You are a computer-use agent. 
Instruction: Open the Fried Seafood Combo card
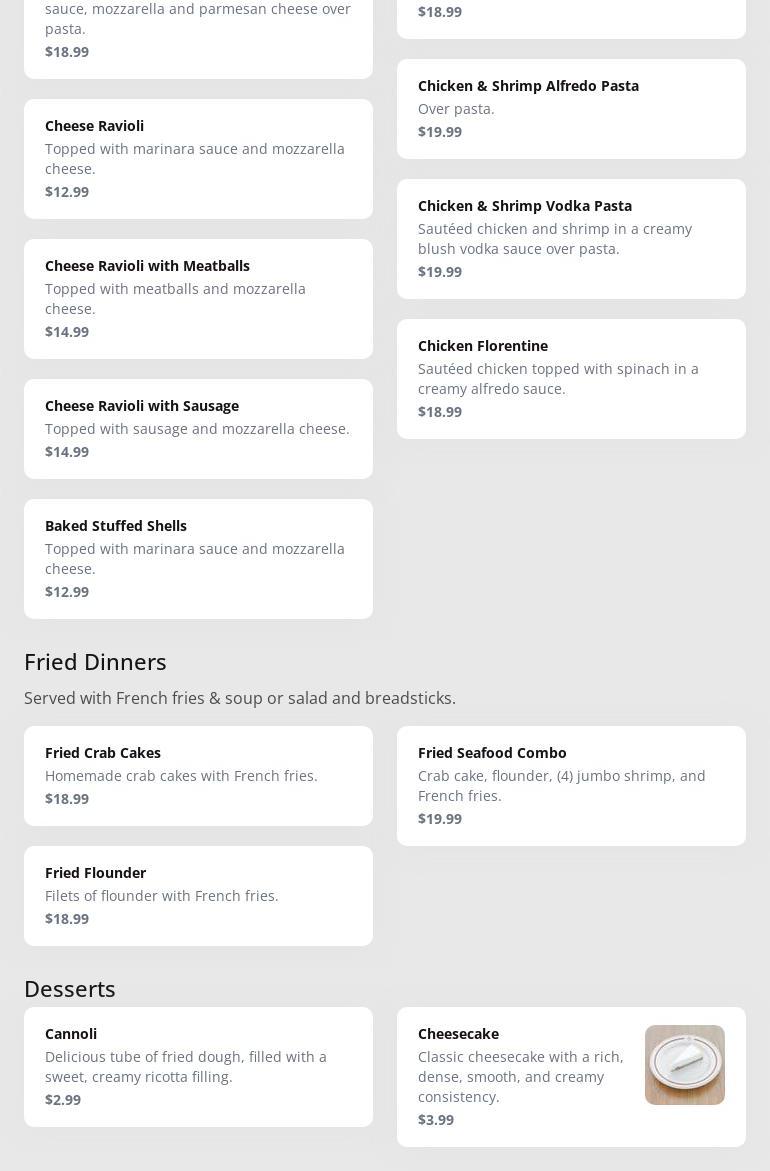(571, 786)
